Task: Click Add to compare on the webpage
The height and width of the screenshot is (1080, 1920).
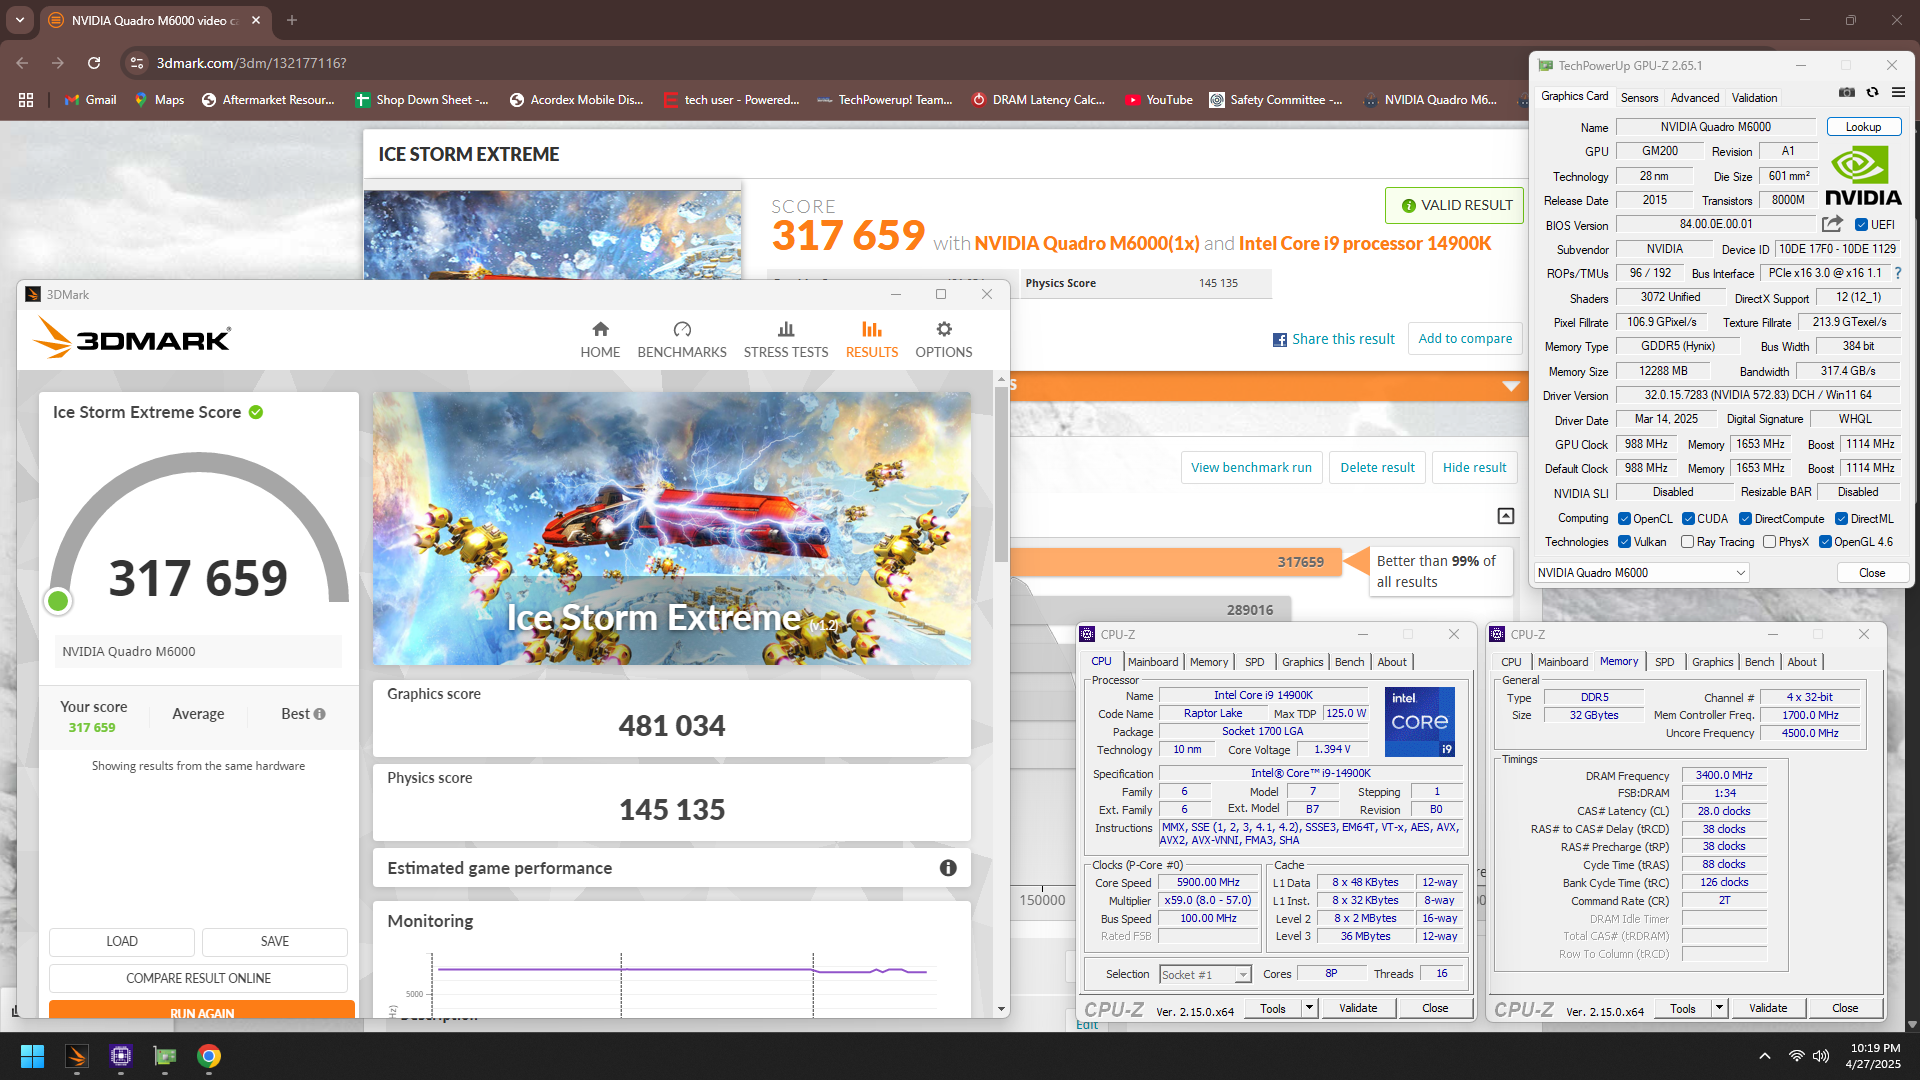Action: coord(1465,339)
